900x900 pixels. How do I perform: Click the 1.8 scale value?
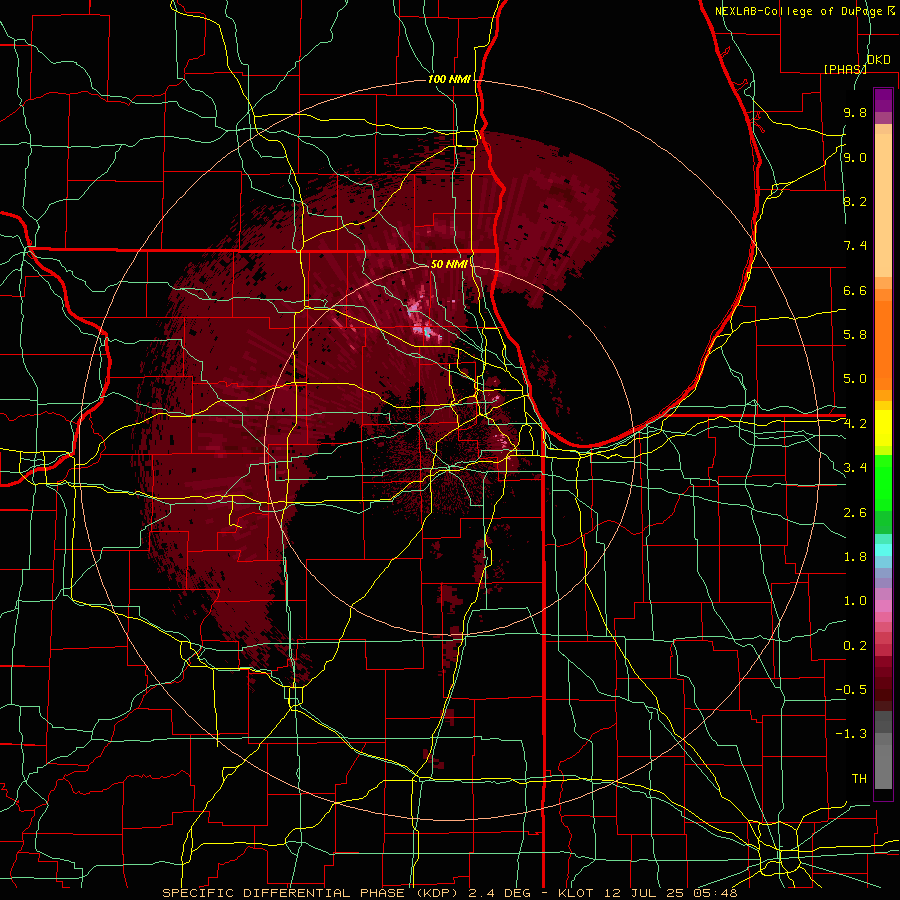tap(855, 557)
